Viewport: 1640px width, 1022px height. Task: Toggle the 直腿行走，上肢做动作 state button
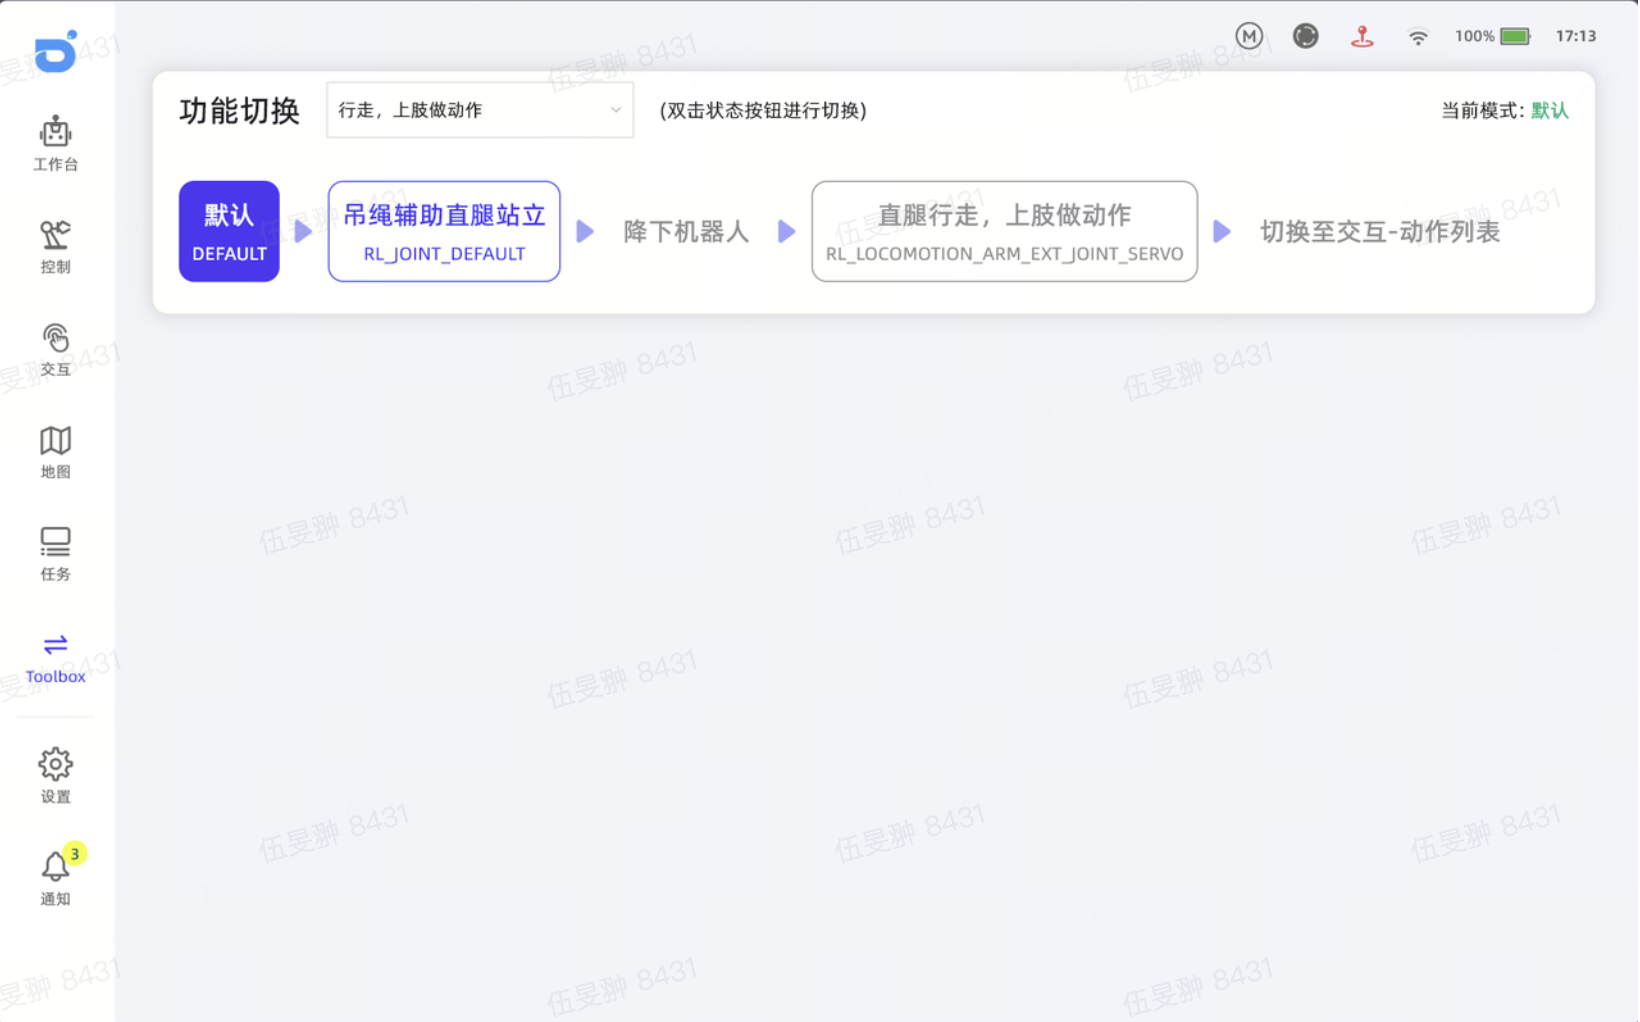click(x=1004, y=231)
